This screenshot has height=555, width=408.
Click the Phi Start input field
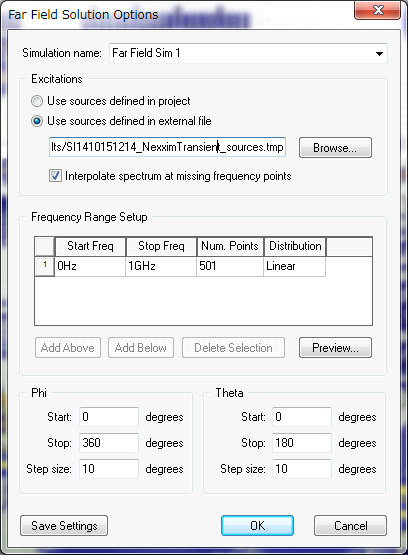pyautogui.click(x=109, y=417)
